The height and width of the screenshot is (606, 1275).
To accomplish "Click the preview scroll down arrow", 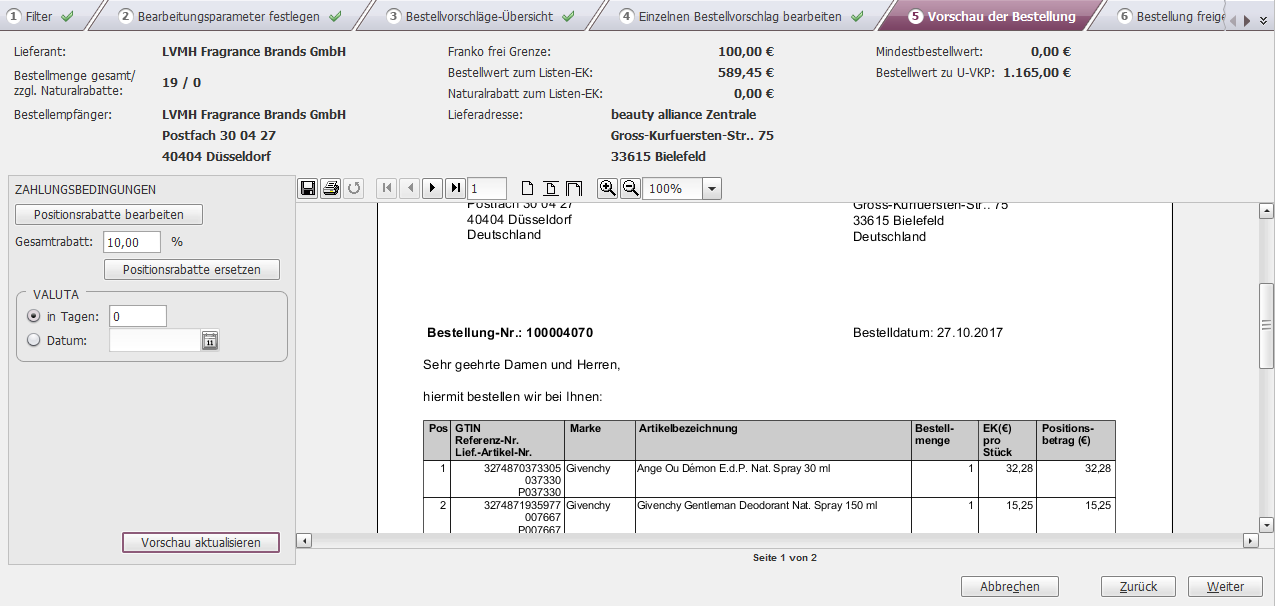I will tap(1266, 525).
